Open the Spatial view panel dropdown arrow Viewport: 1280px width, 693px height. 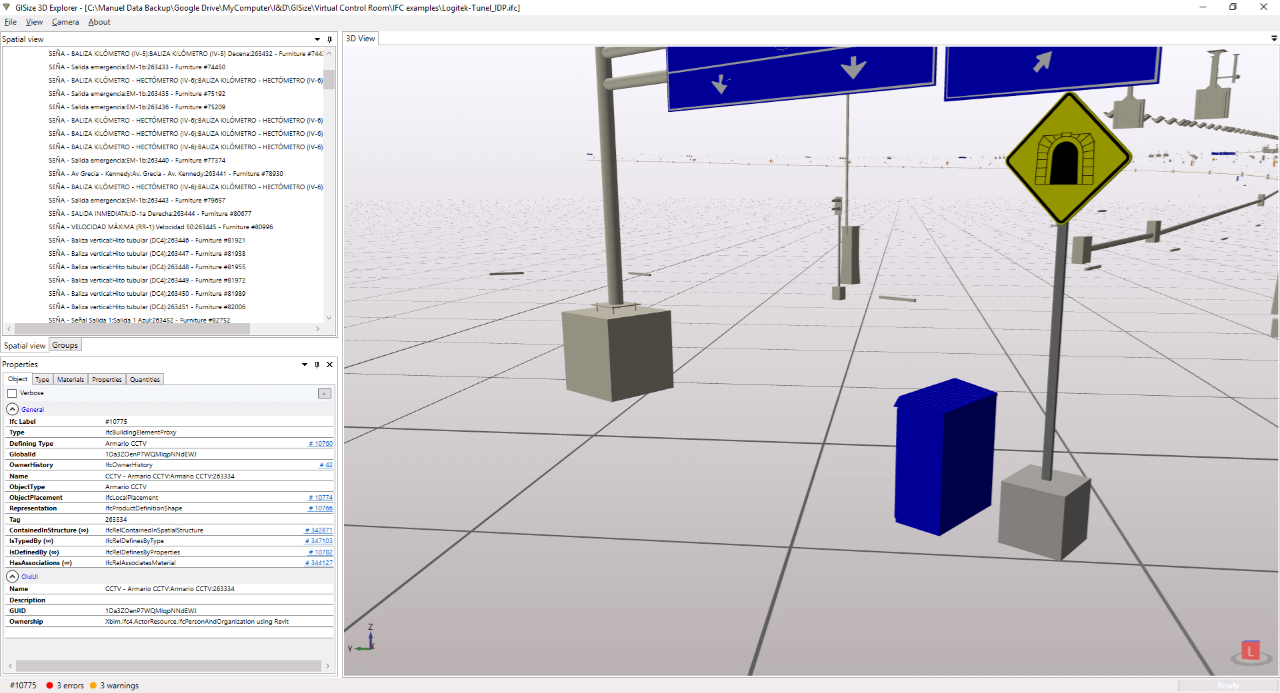317,39
